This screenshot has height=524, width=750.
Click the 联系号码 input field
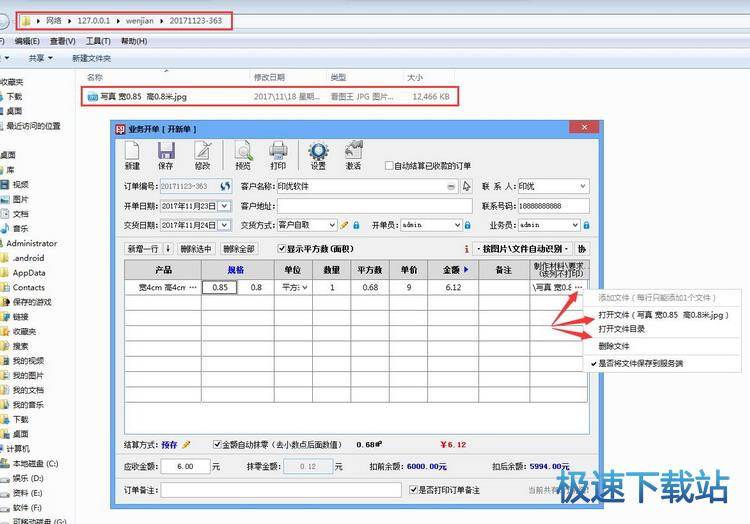[553, 206]
